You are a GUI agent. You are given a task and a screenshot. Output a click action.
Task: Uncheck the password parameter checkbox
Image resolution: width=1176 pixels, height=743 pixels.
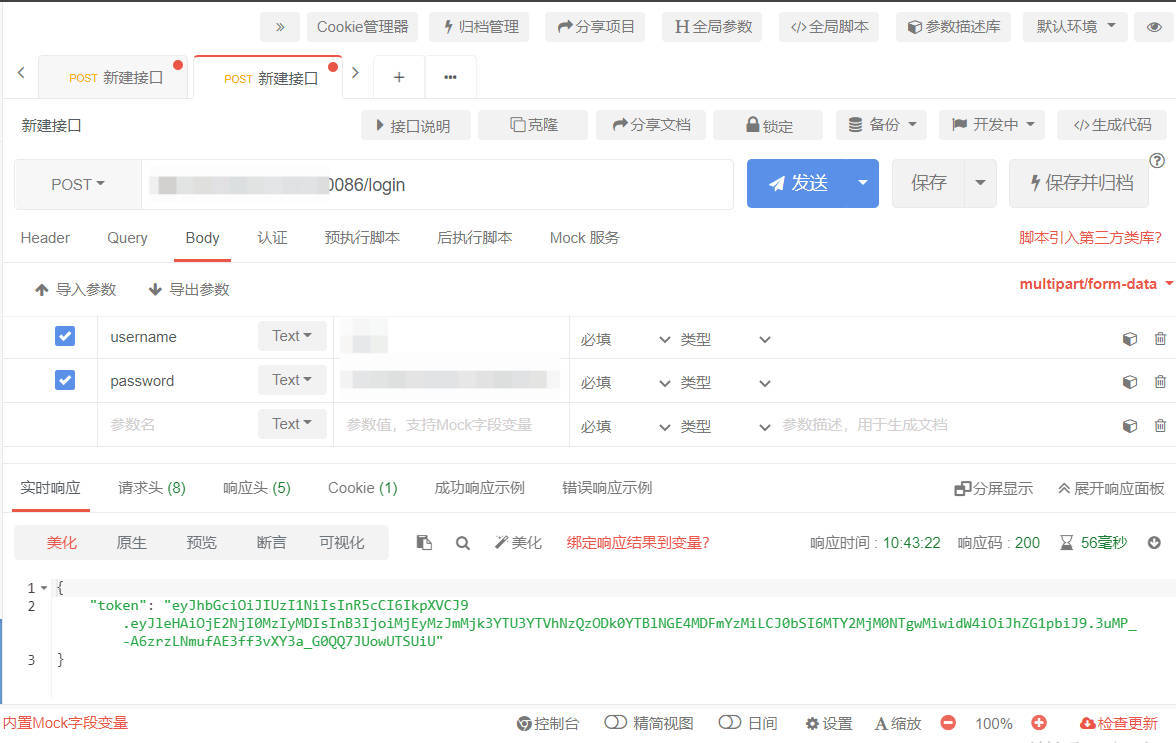(x=65, y=380)
